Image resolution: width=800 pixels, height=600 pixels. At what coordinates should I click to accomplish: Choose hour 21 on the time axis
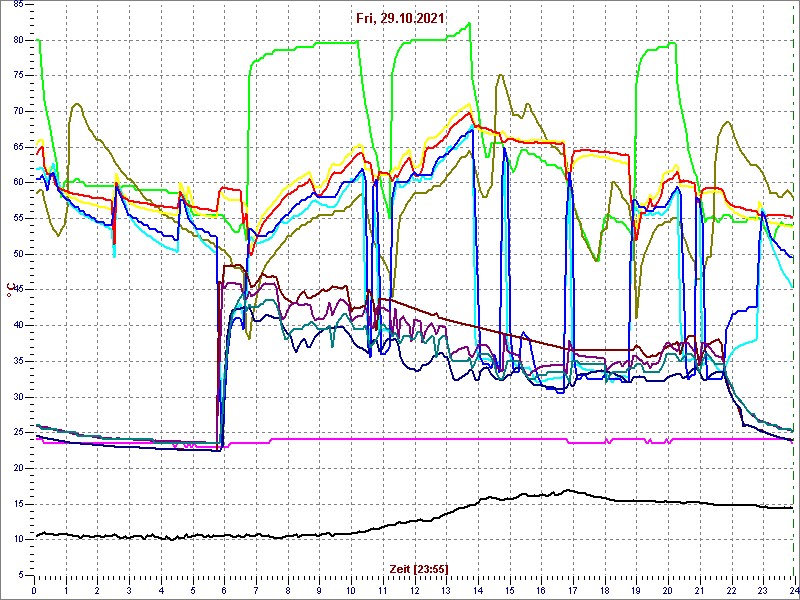(699, 591)
